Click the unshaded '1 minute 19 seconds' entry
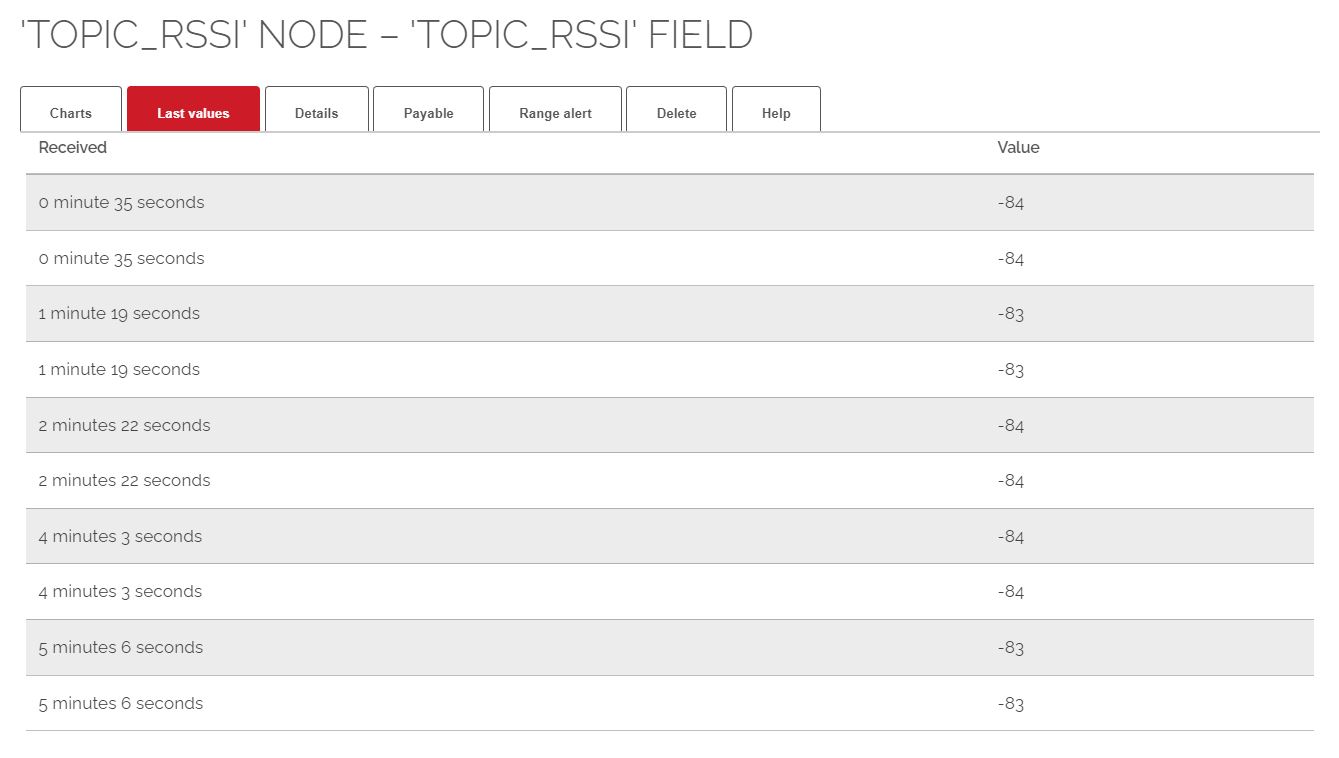 (x=119, y=370)
